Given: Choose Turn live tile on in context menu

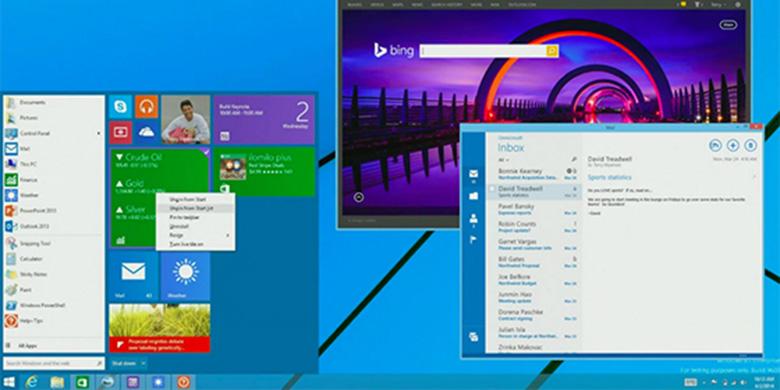Looking at the screenshot, I should click(195, 244).
